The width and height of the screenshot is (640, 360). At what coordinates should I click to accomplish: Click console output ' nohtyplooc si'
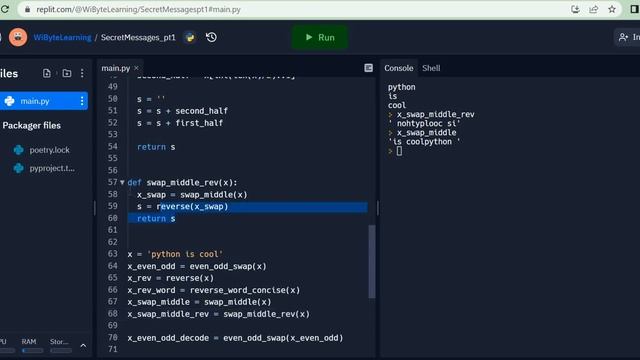click(x=424, y=123)
